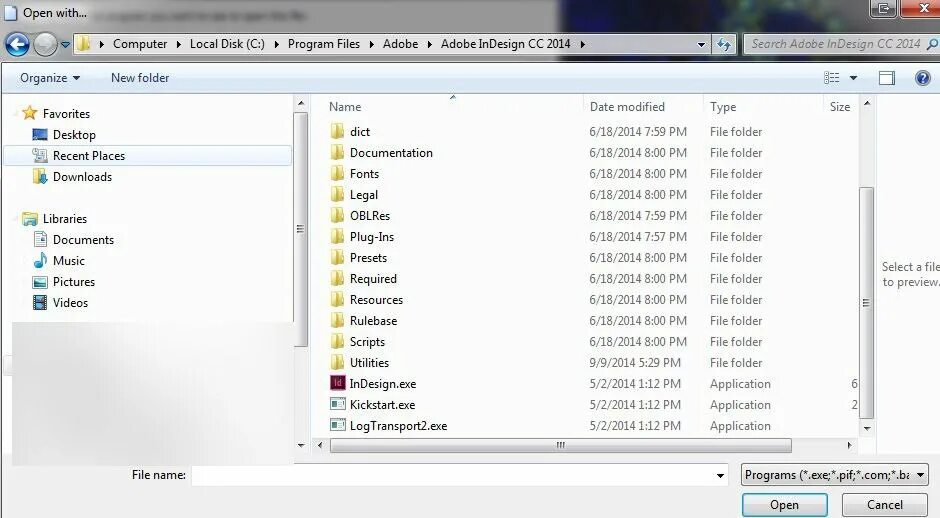Open the Programs file type filter dropdown

(x=834, y=475)
